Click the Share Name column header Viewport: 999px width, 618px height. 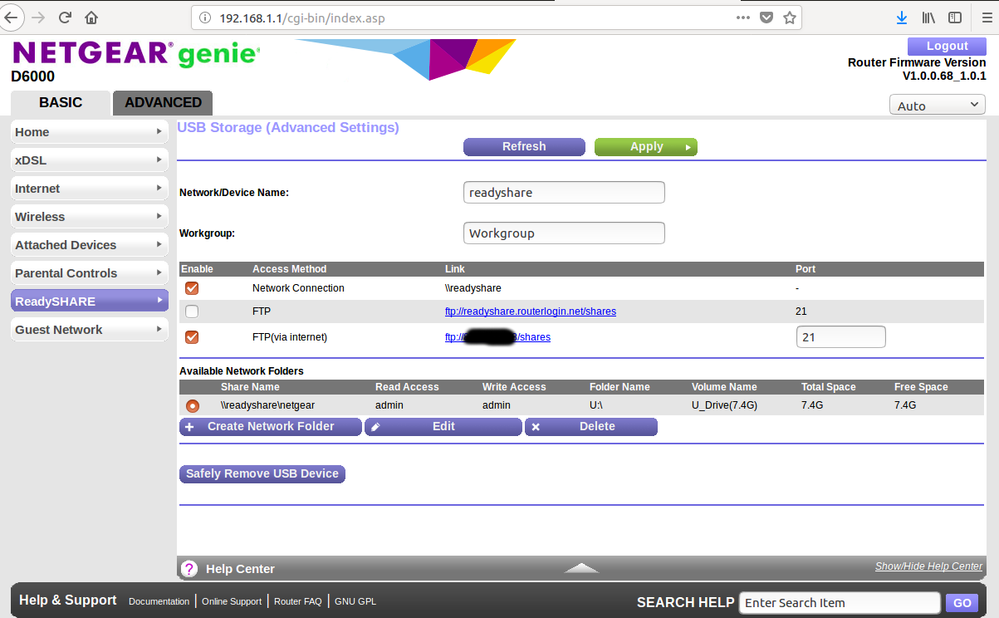[250, 387]
